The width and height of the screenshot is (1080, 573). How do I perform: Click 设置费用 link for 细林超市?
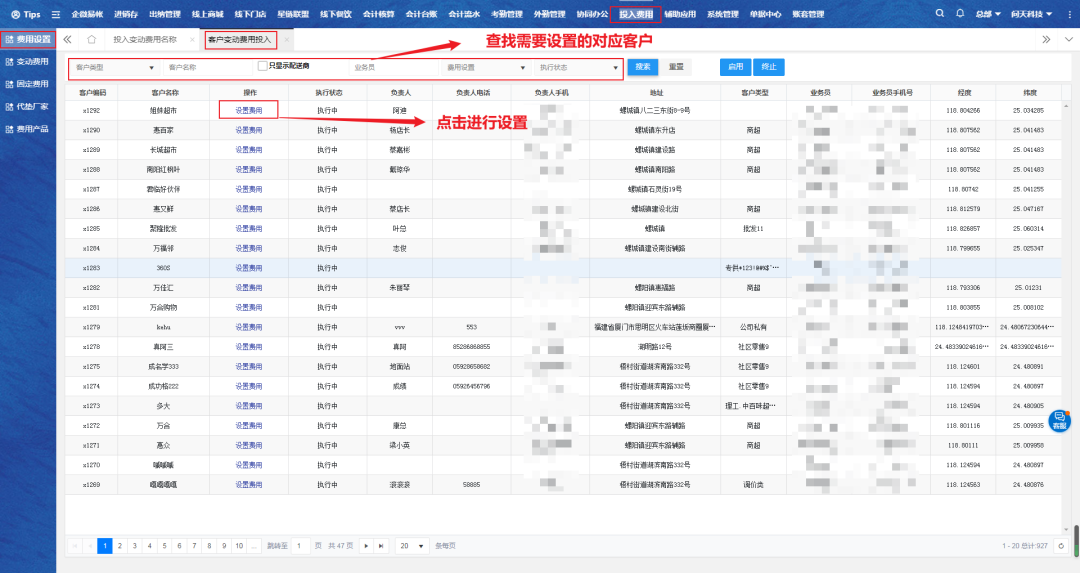(x=248, y=110)
